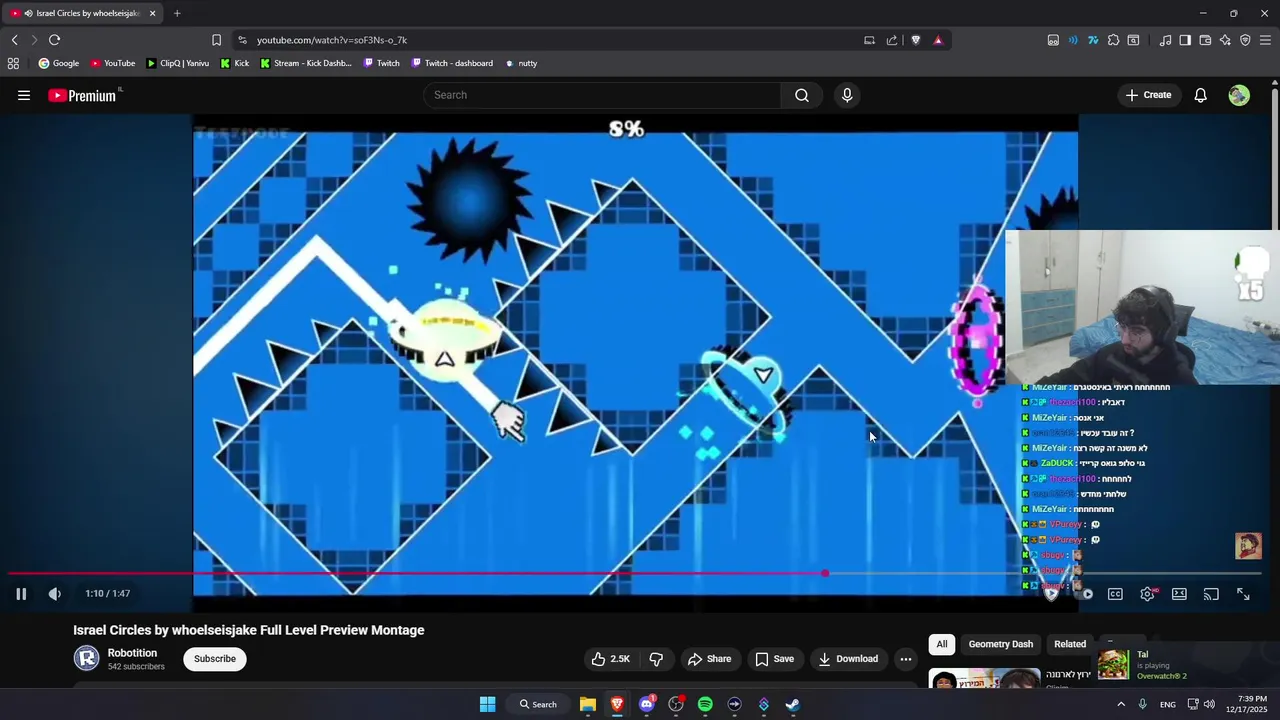Open Steam from the taskbar
The height and width of the screenshot is (720, 1280).
pyautogui.click(x=793, y=704)
